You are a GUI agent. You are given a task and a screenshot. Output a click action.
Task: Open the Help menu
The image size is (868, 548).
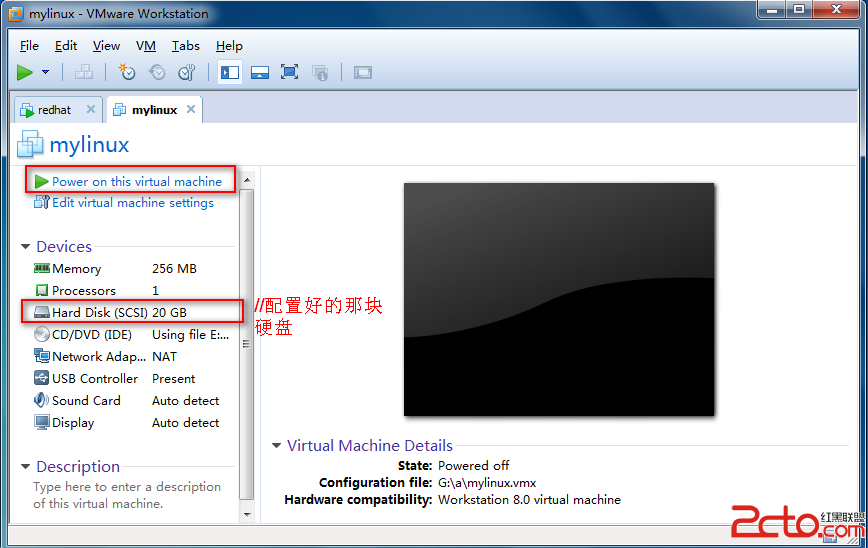(x=229, y=46)
